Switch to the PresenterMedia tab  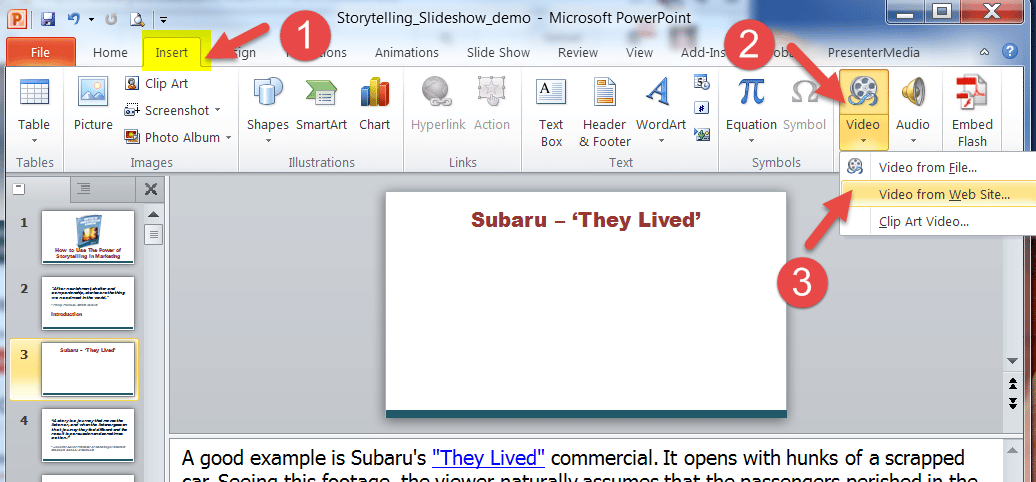tap(873, 53)
